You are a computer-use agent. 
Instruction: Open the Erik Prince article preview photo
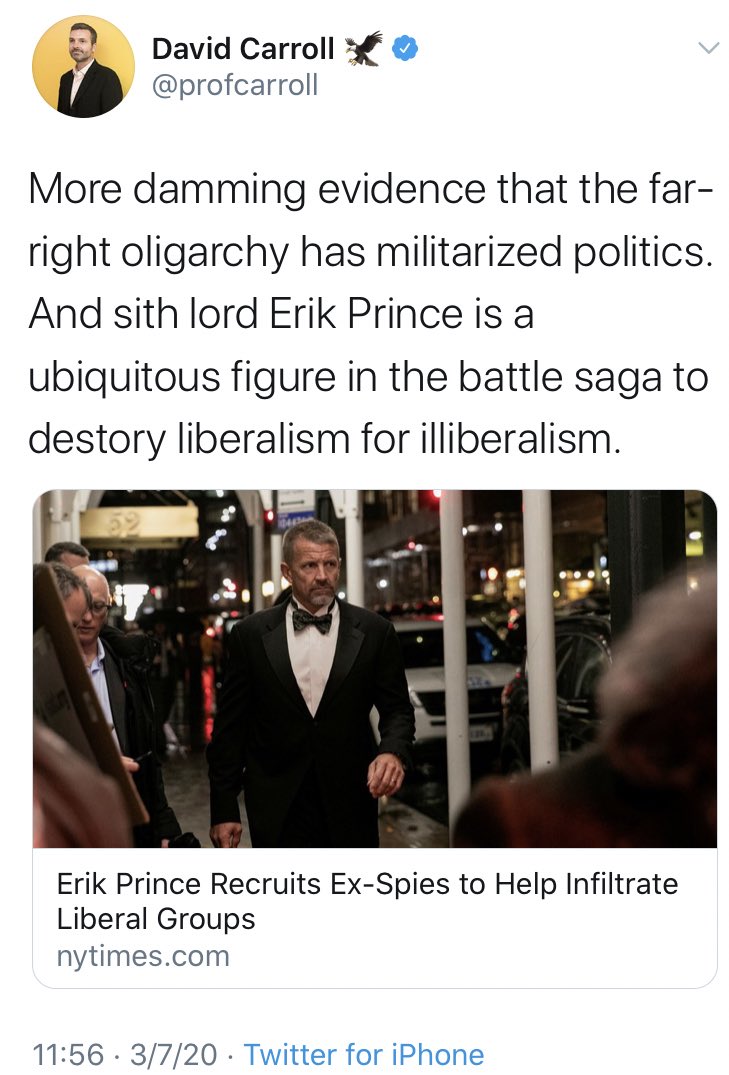(x=374, y=668)
